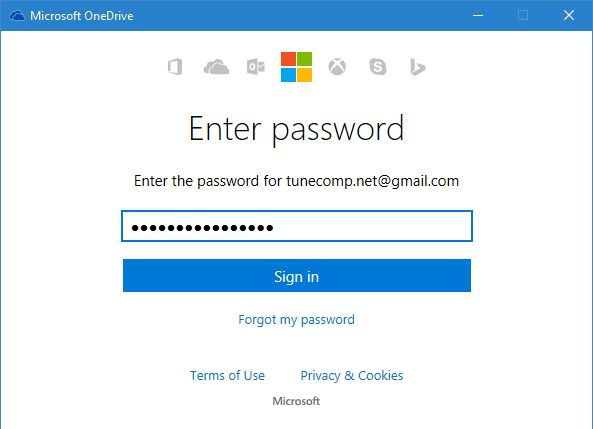Click the grey Office logo icon
Screen dimensions: 593x429
pyautogui.click(x=175, y=67)
